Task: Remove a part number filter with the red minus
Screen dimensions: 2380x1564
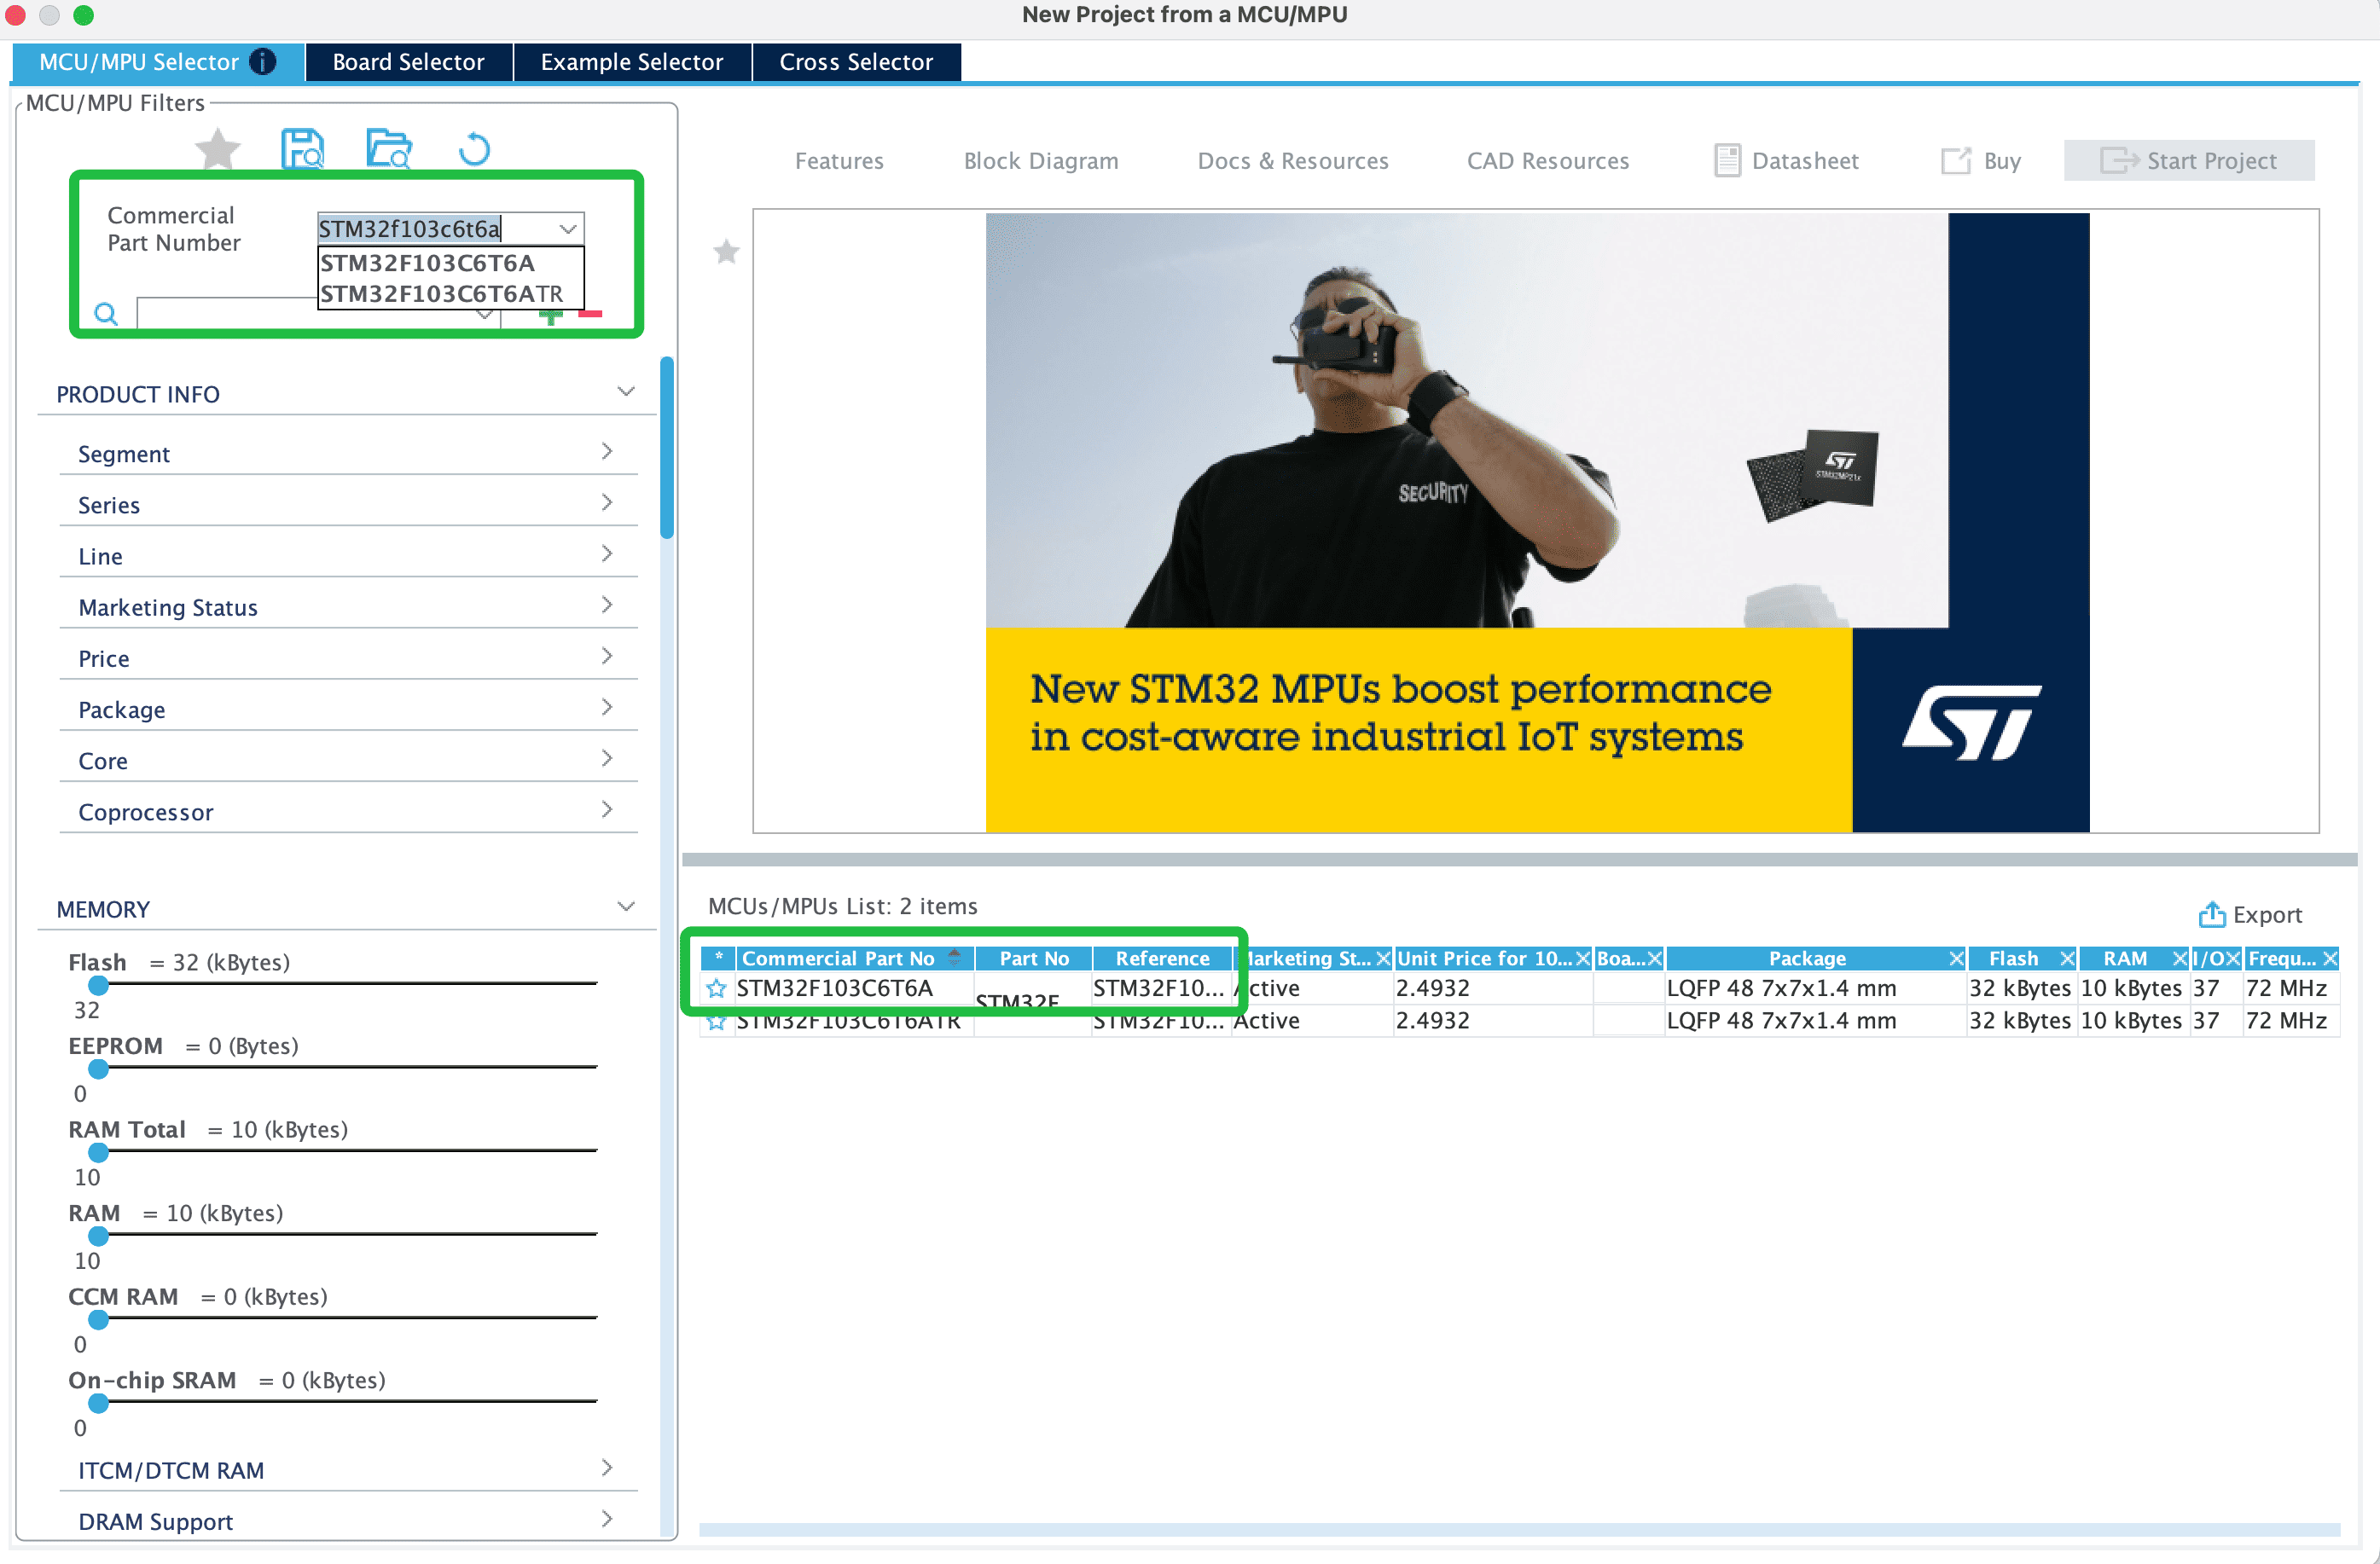Action: (x=590, y=313)
